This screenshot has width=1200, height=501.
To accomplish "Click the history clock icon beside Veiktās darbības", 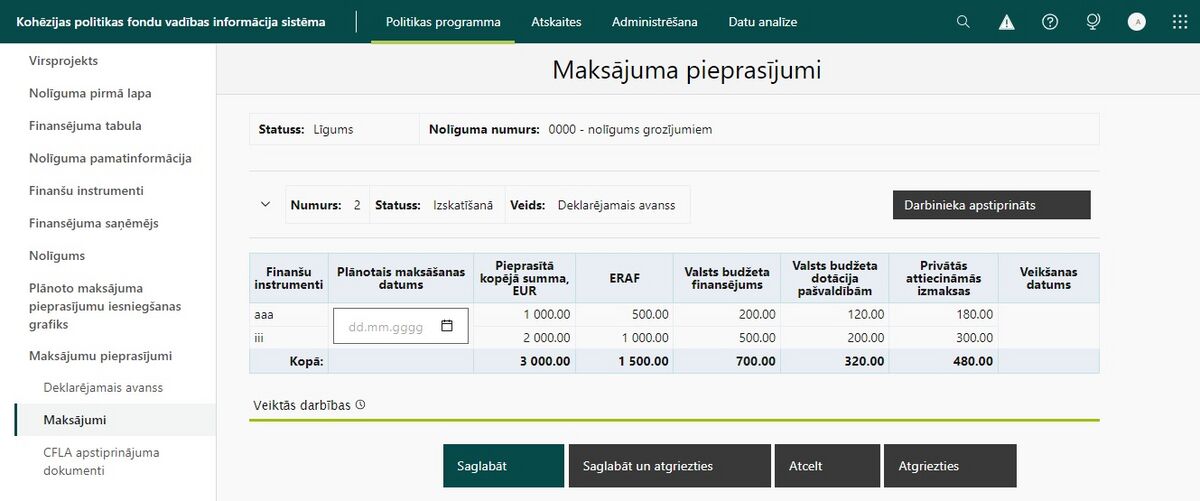I will 360,405.
